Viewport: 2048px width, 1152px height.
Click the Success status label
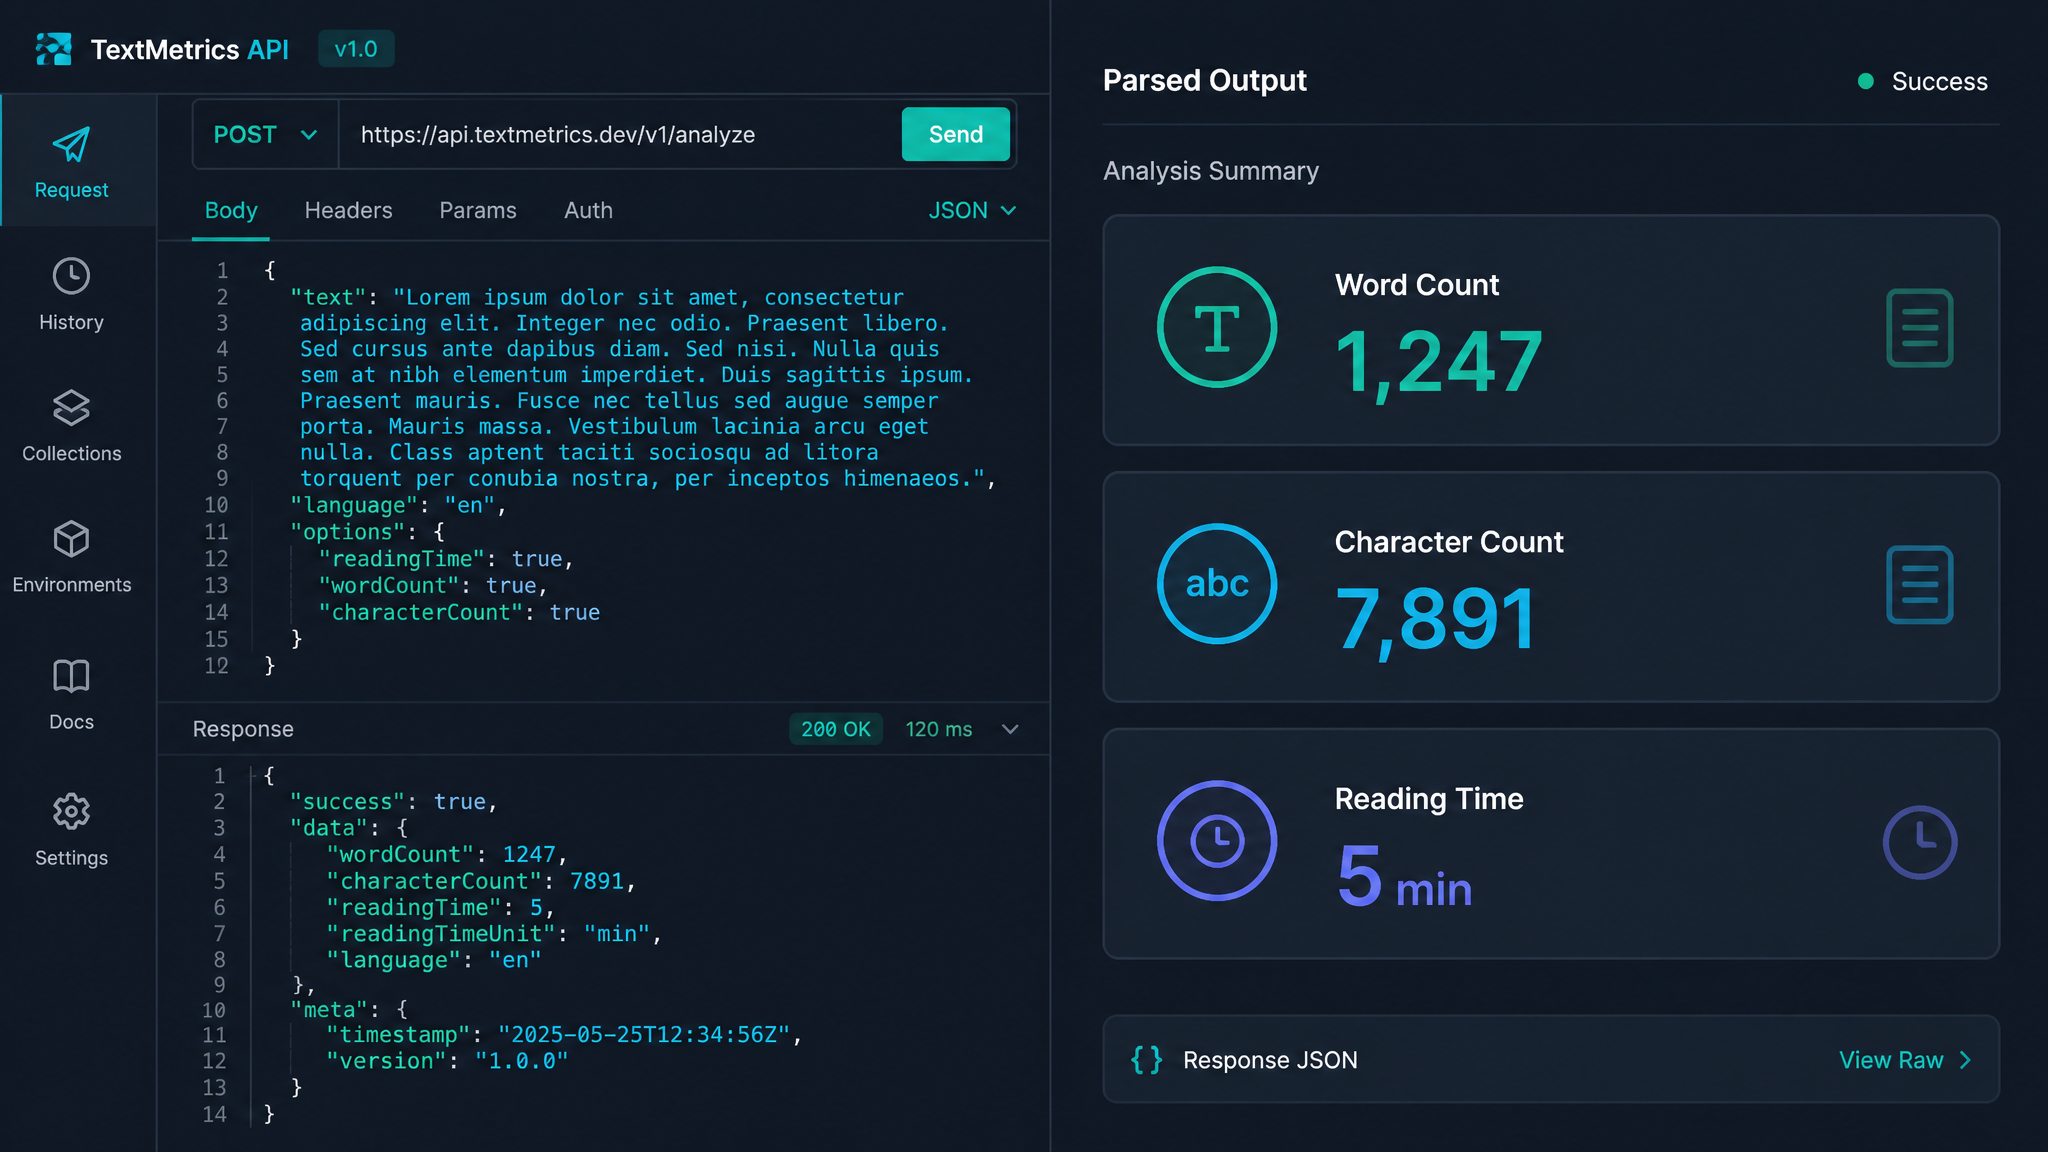point(1939,81)
